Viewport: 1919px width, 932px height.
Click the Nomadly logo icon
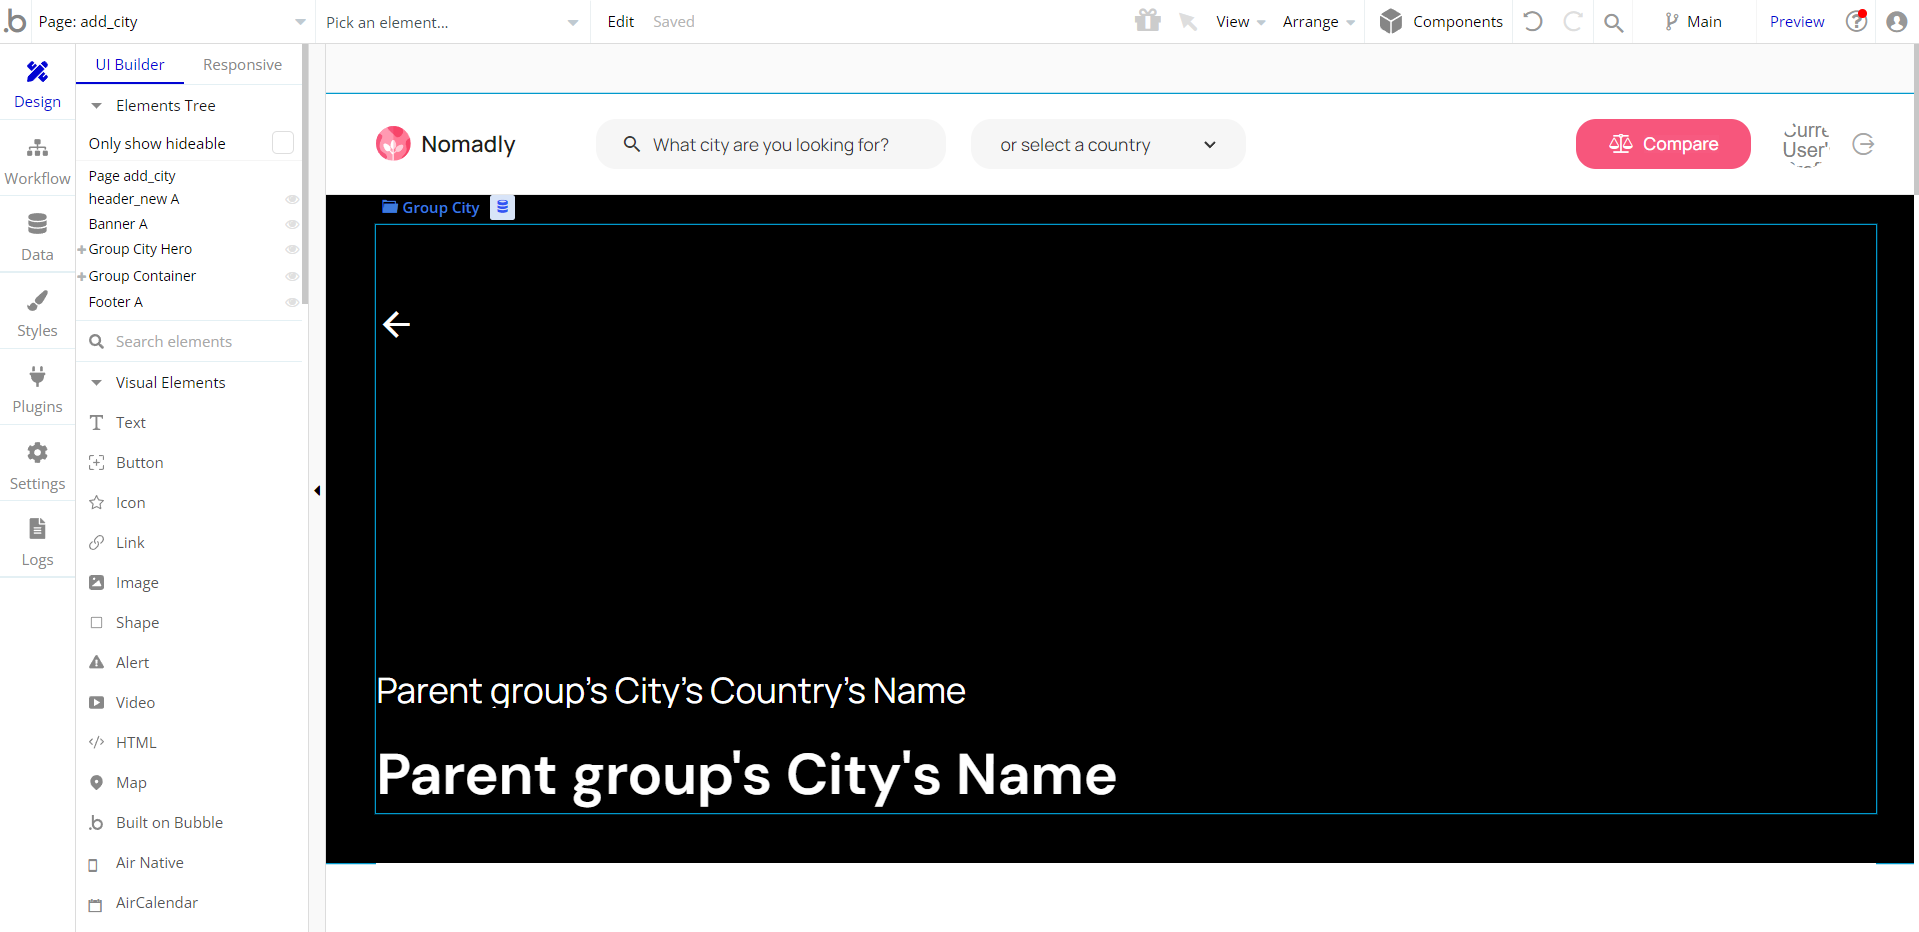pyautogui.click(x=393, y=144)
